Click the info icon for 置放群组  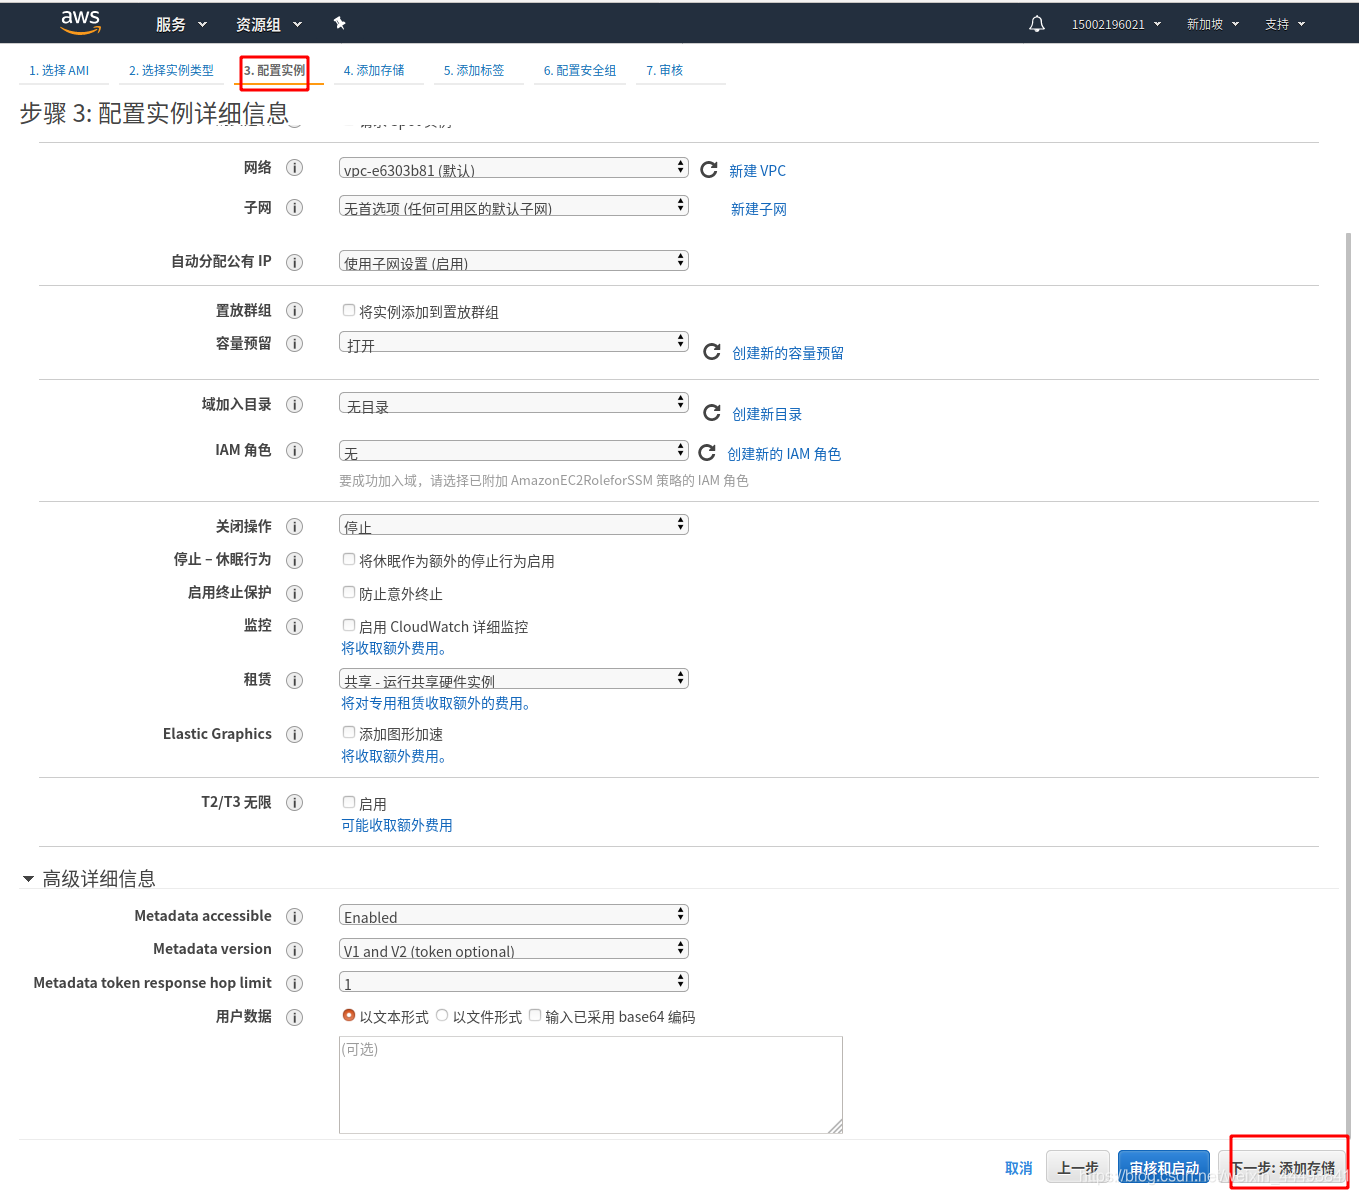[295, 311]
